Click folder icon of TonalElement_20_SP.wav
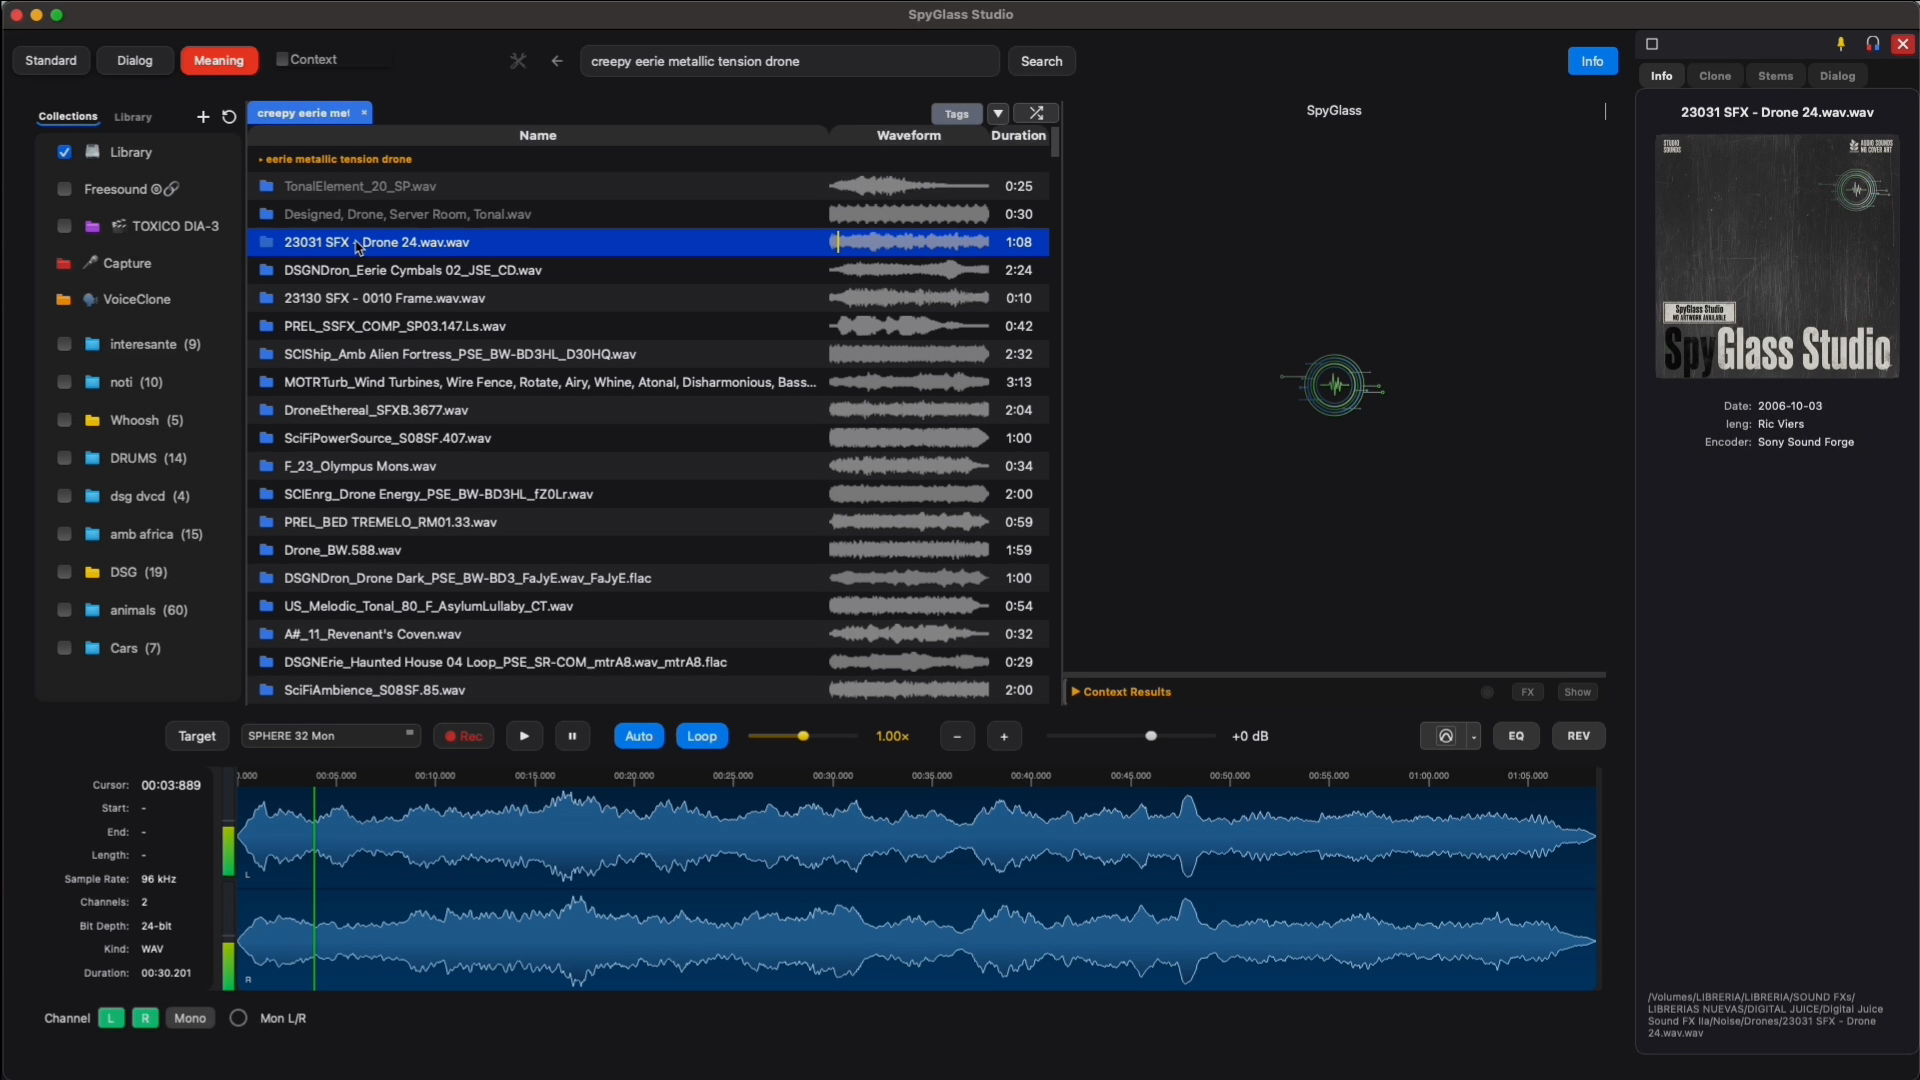 (x=266, y=186)
